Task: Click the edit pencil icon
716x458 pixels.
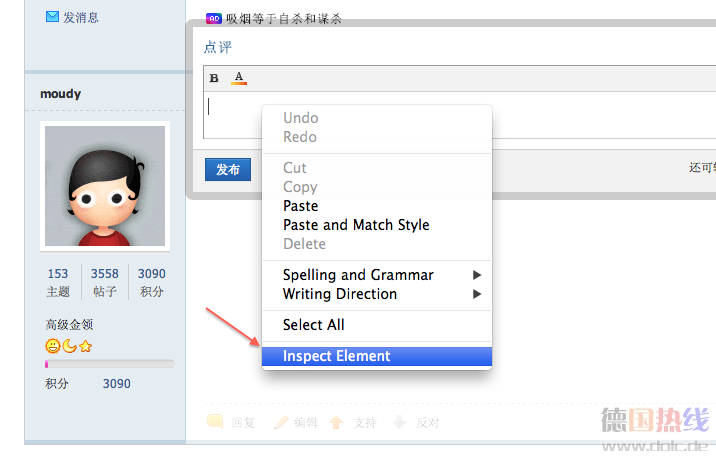Action: pos(281,422)
